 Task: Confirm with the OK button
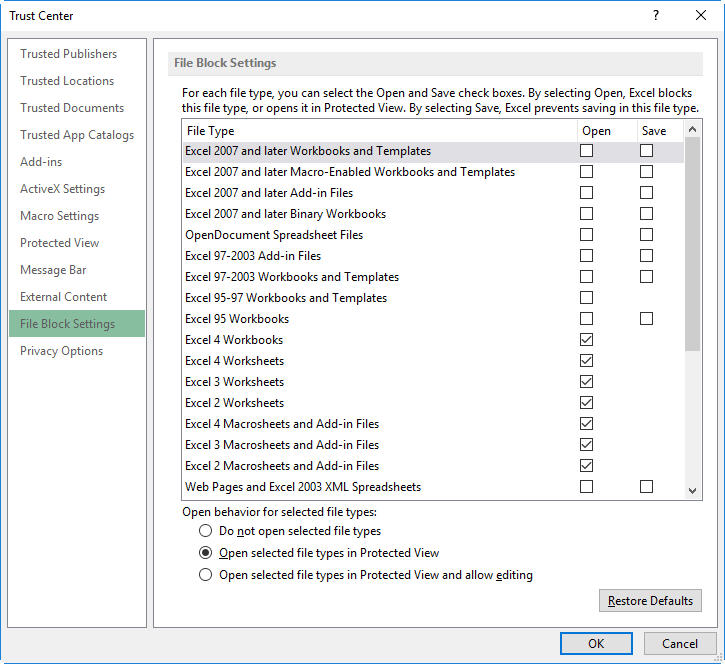click(x=596, y=644)
